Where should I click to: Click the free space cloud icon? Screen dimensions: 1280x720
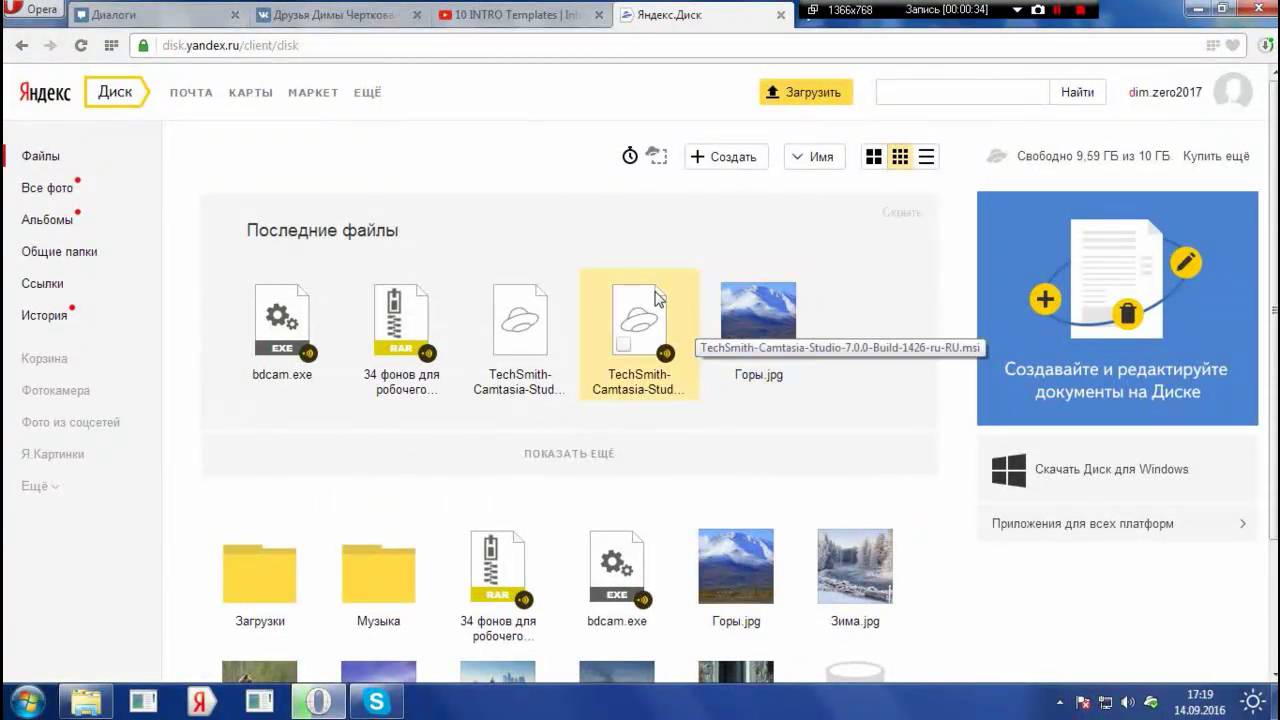997,156
